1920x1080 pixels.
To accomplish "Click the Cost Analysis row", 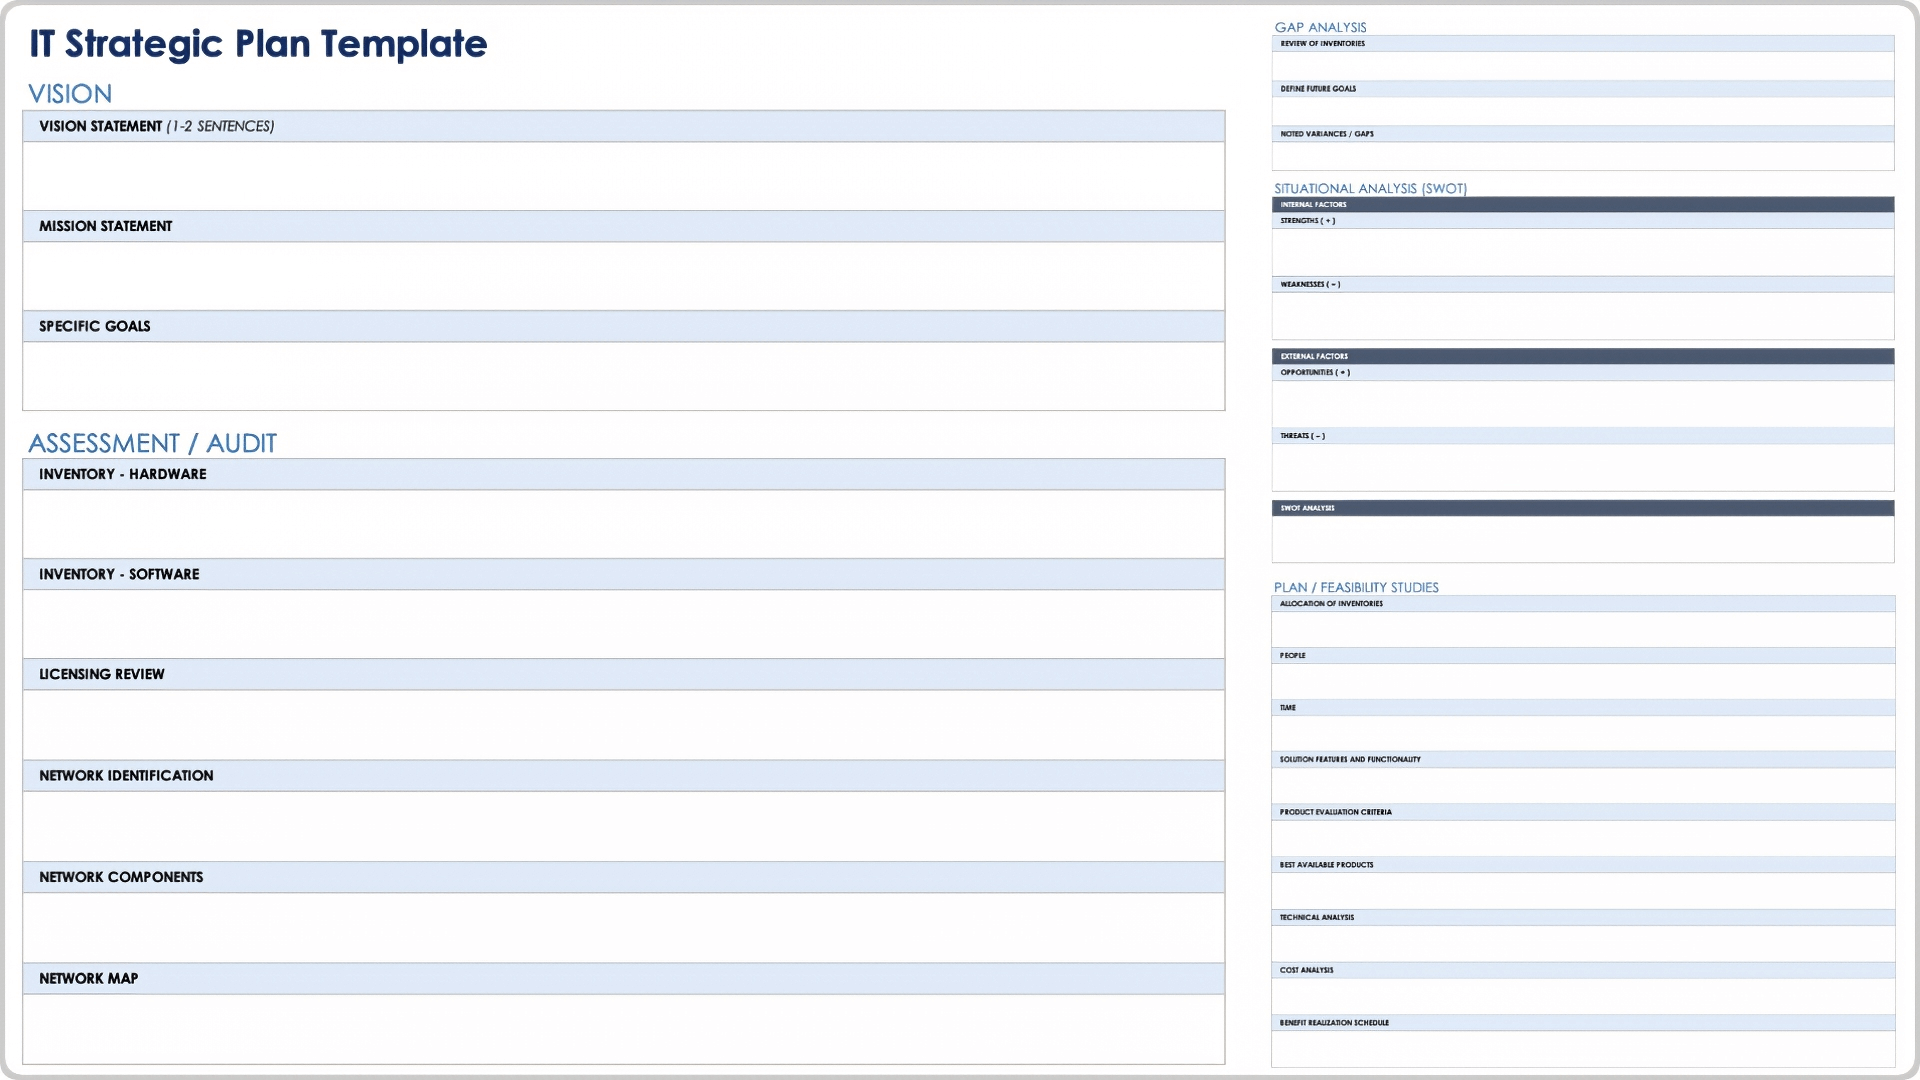I will tap(1583, 970).
